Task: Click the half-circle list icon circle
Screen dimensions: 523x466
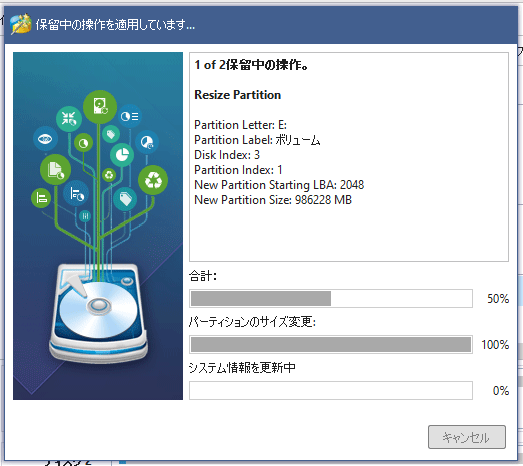Action: click(130, 116)
